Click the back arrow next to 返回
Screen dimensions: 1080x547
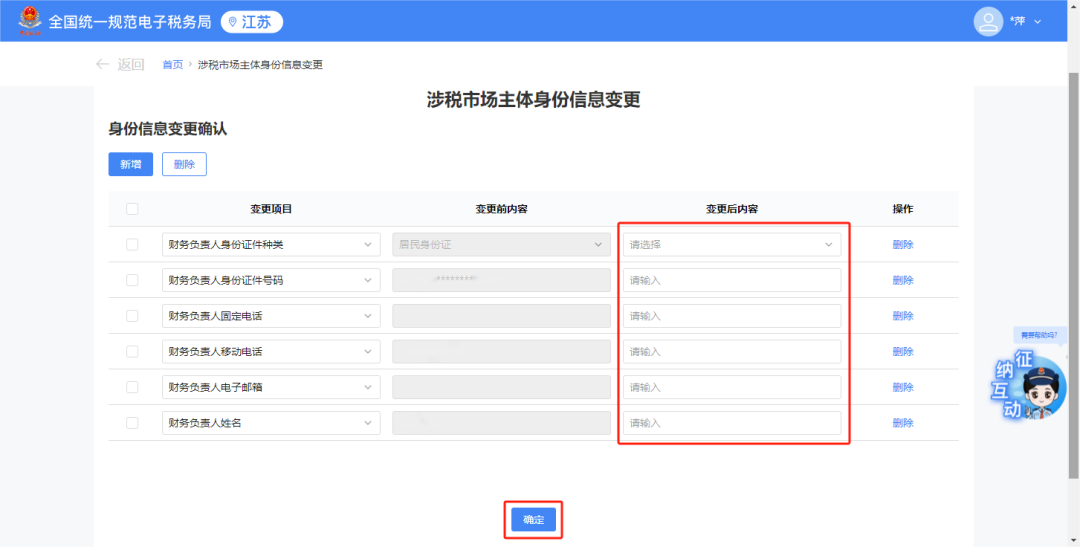click(x=103, y=64)
